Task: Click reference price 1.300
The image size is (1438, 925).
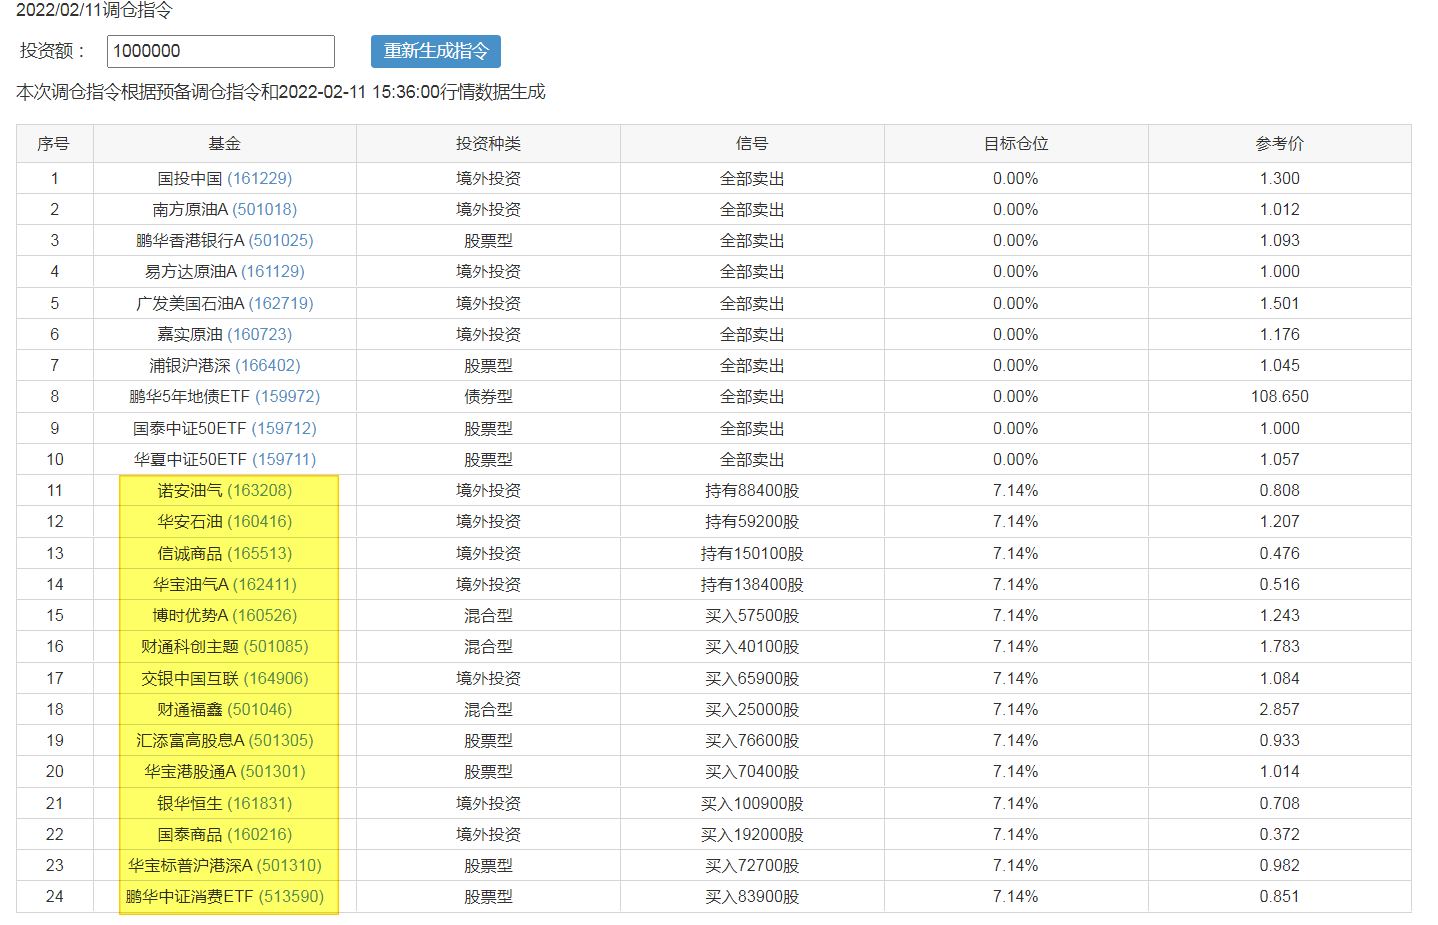Action: (x=1280, y=178)
